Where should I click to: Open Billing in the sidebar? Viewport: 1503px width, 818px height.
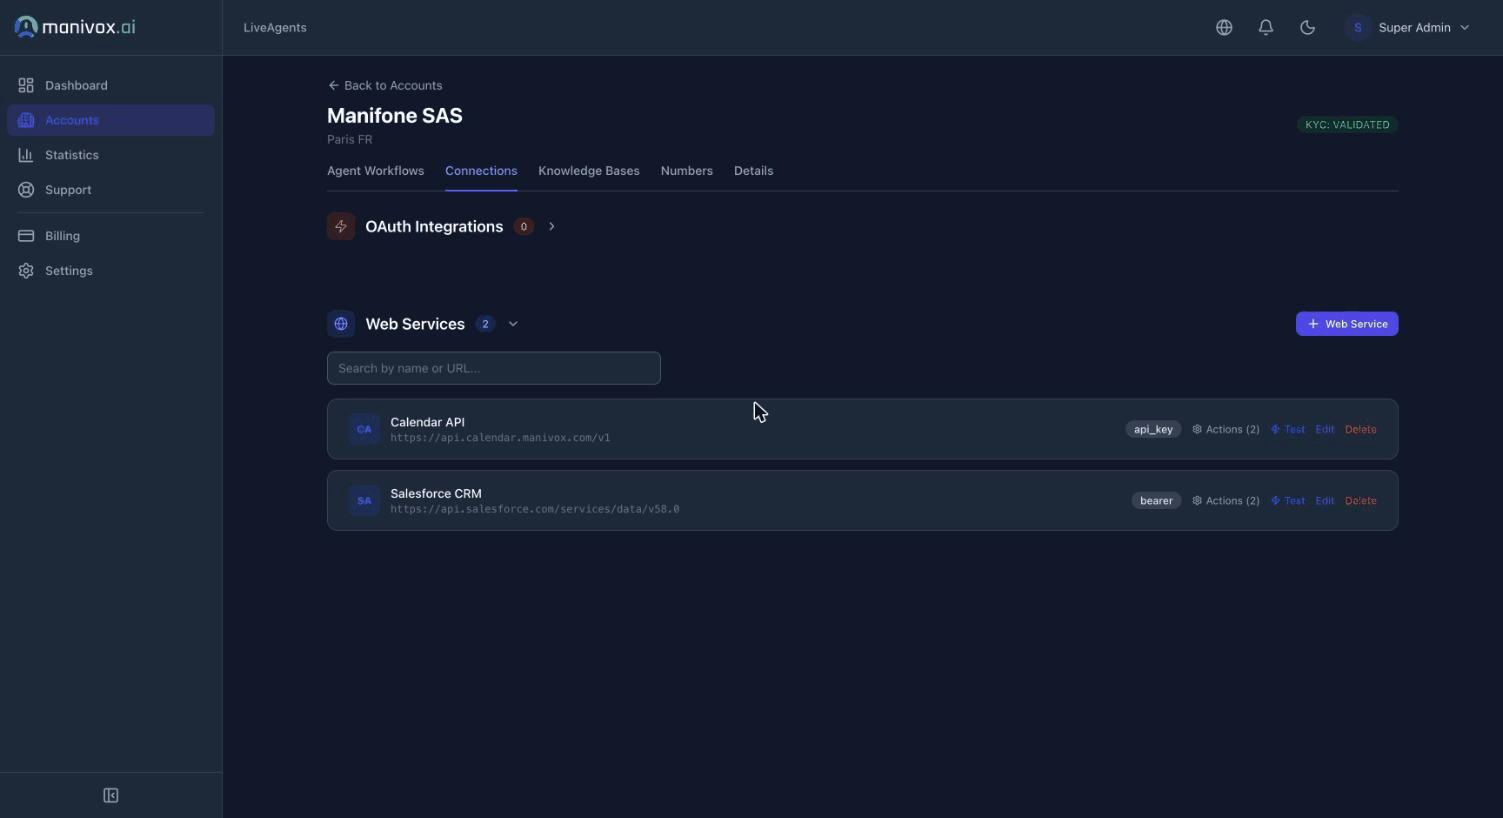point(110,236)
